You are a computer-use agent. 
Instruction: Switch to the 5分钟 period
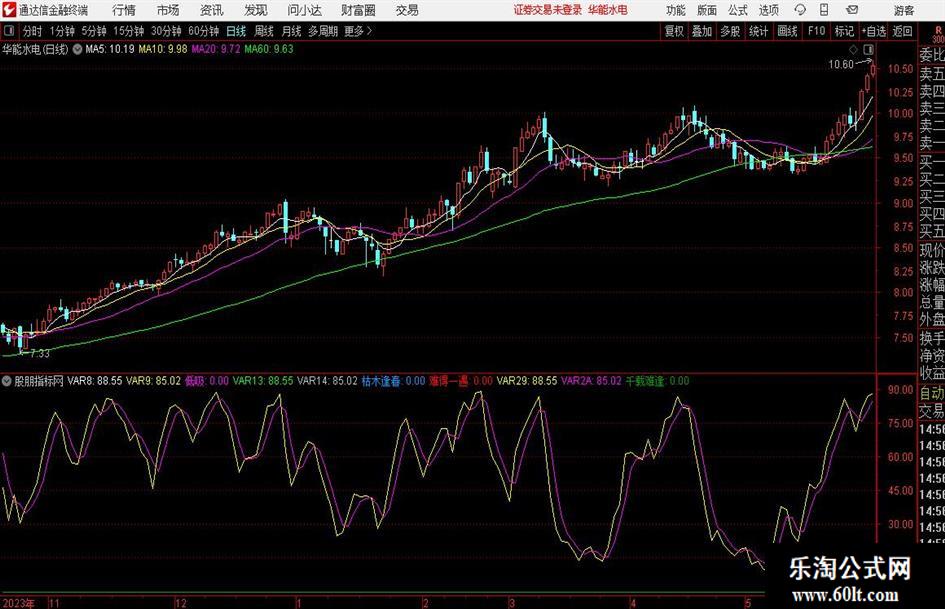[x=93, y=31]
